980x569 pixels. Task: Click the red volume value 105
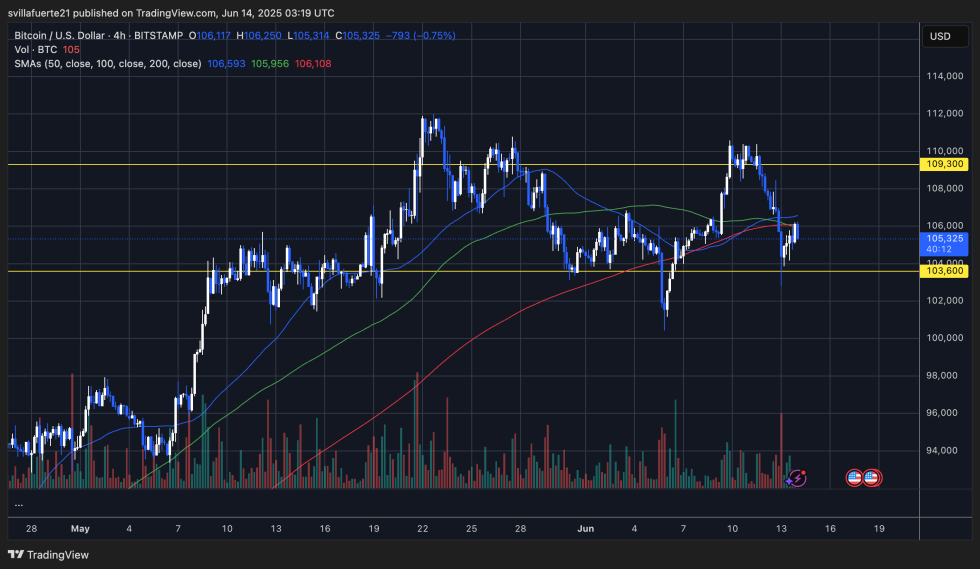70,49
